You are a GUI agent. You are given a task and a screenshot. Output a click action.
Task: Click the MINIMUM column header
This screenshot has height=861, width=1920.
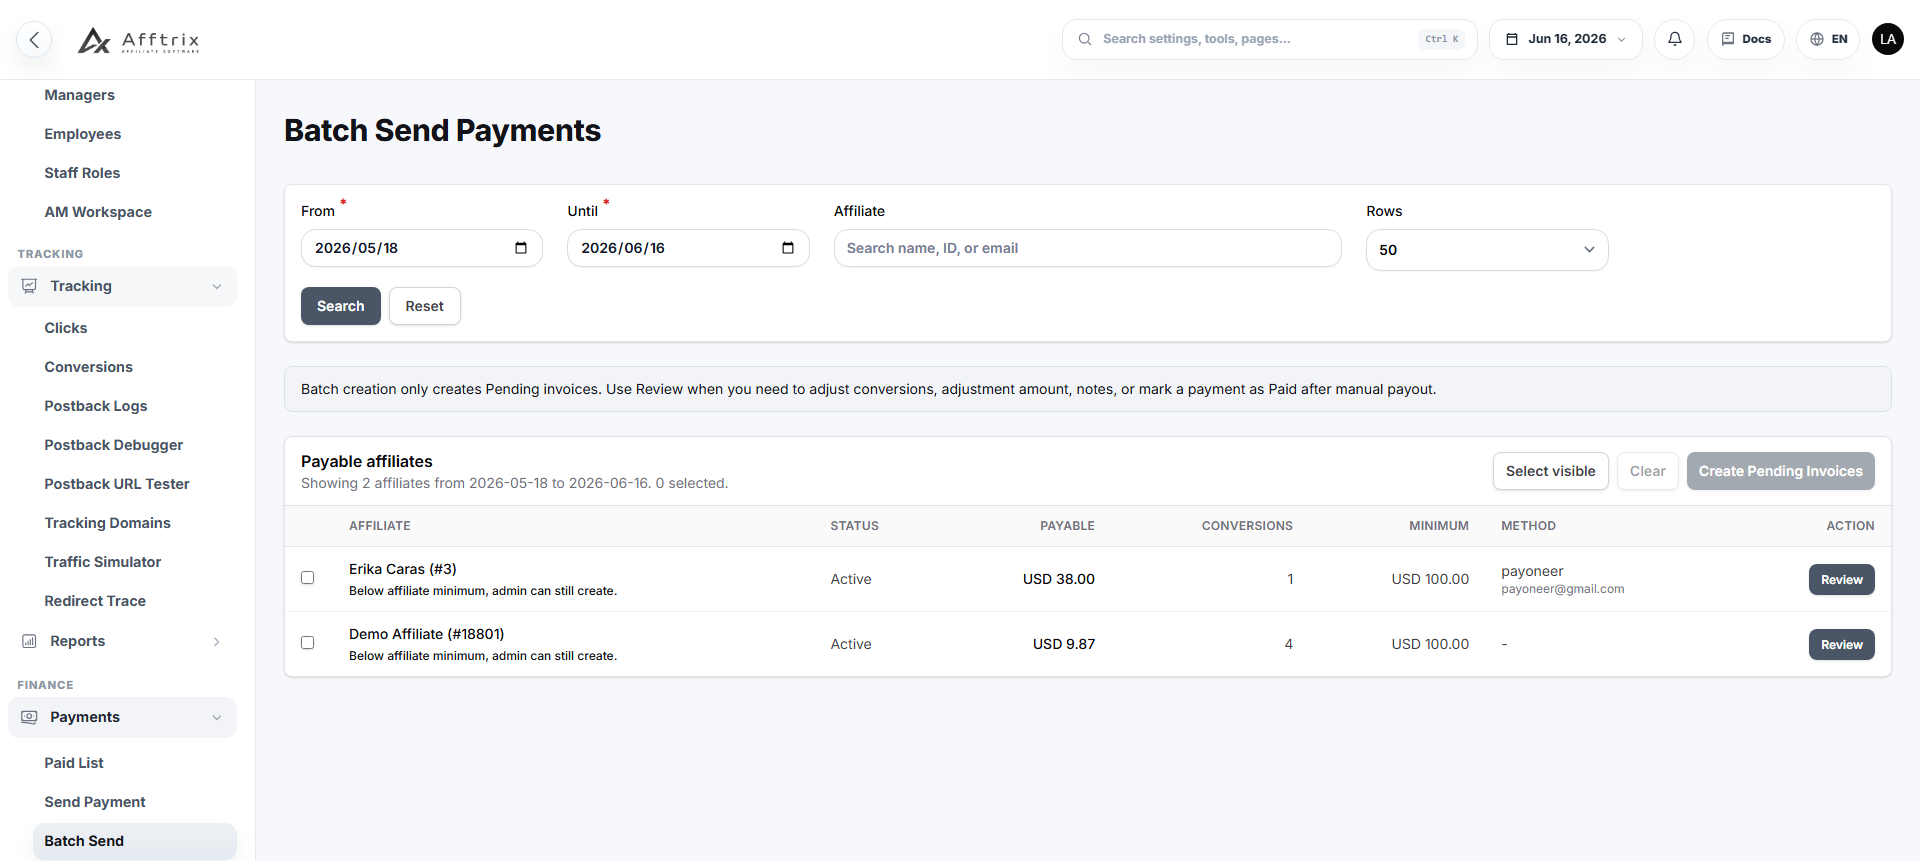point(1439,526)
